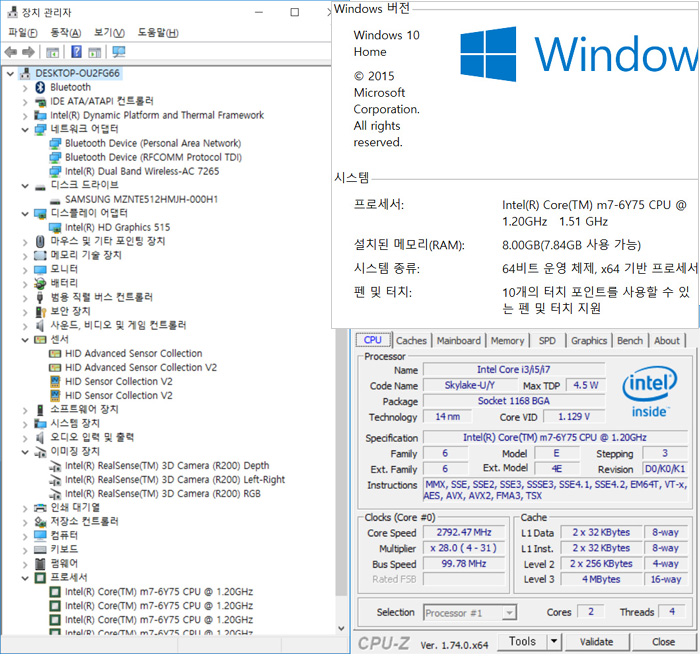
Task: Select Intel(R) HD Graphics 515 adapter icon
Action: 55,228
